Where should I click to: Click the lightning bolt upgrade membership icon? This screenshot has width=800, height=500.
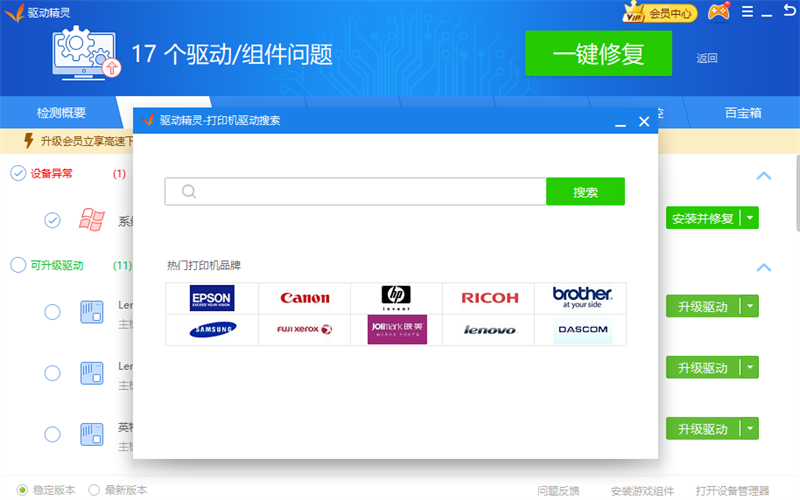[29, 140]
